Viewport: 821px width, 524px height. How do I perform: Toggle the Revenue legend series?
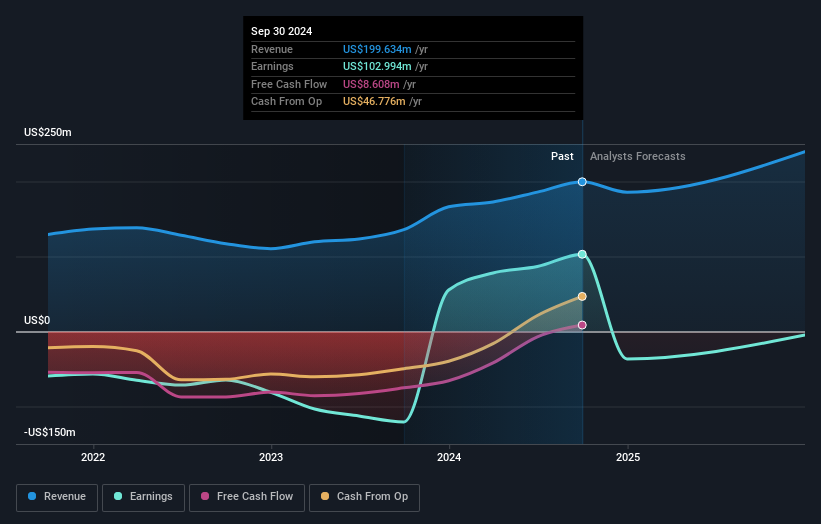(x=57, y=497)
